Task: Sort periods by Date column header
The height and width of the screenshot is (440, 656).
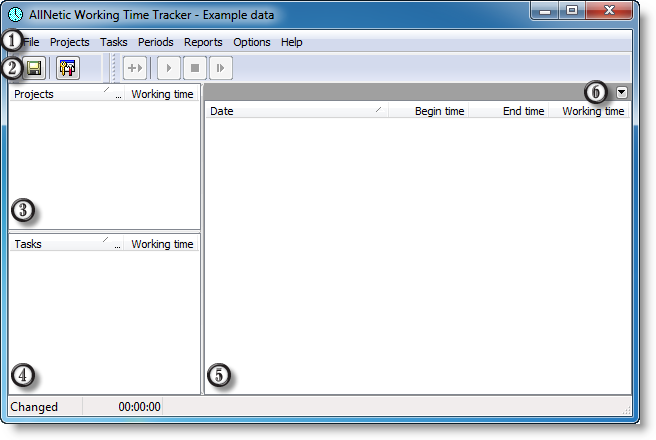Action: [297, 111]
